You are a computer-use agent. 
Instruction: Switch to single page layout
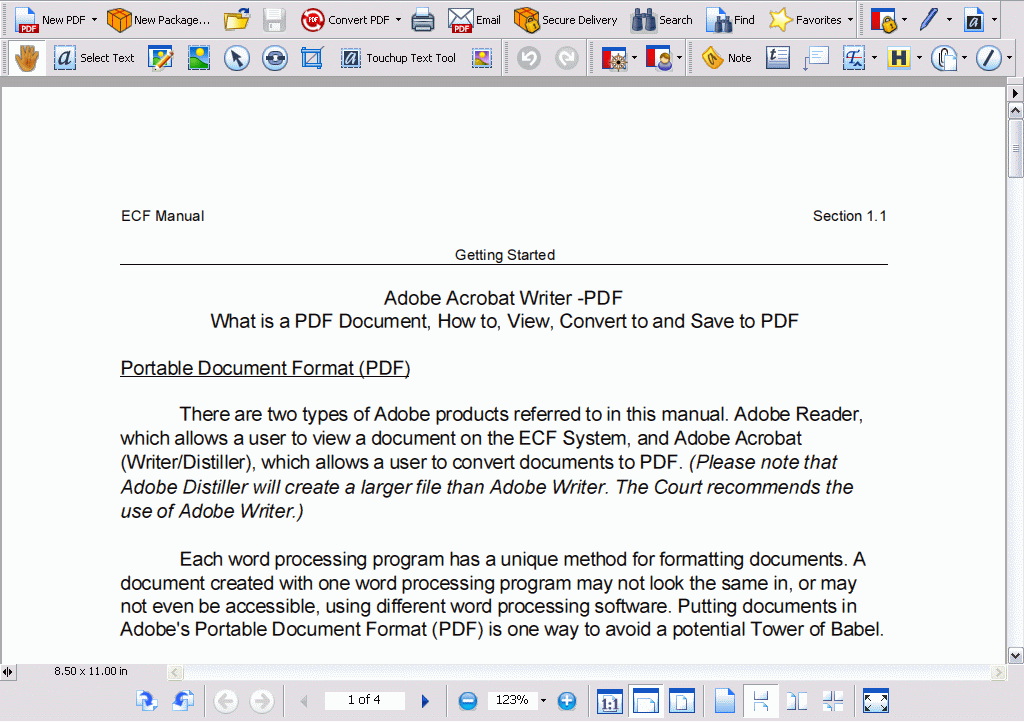point(724,701)
